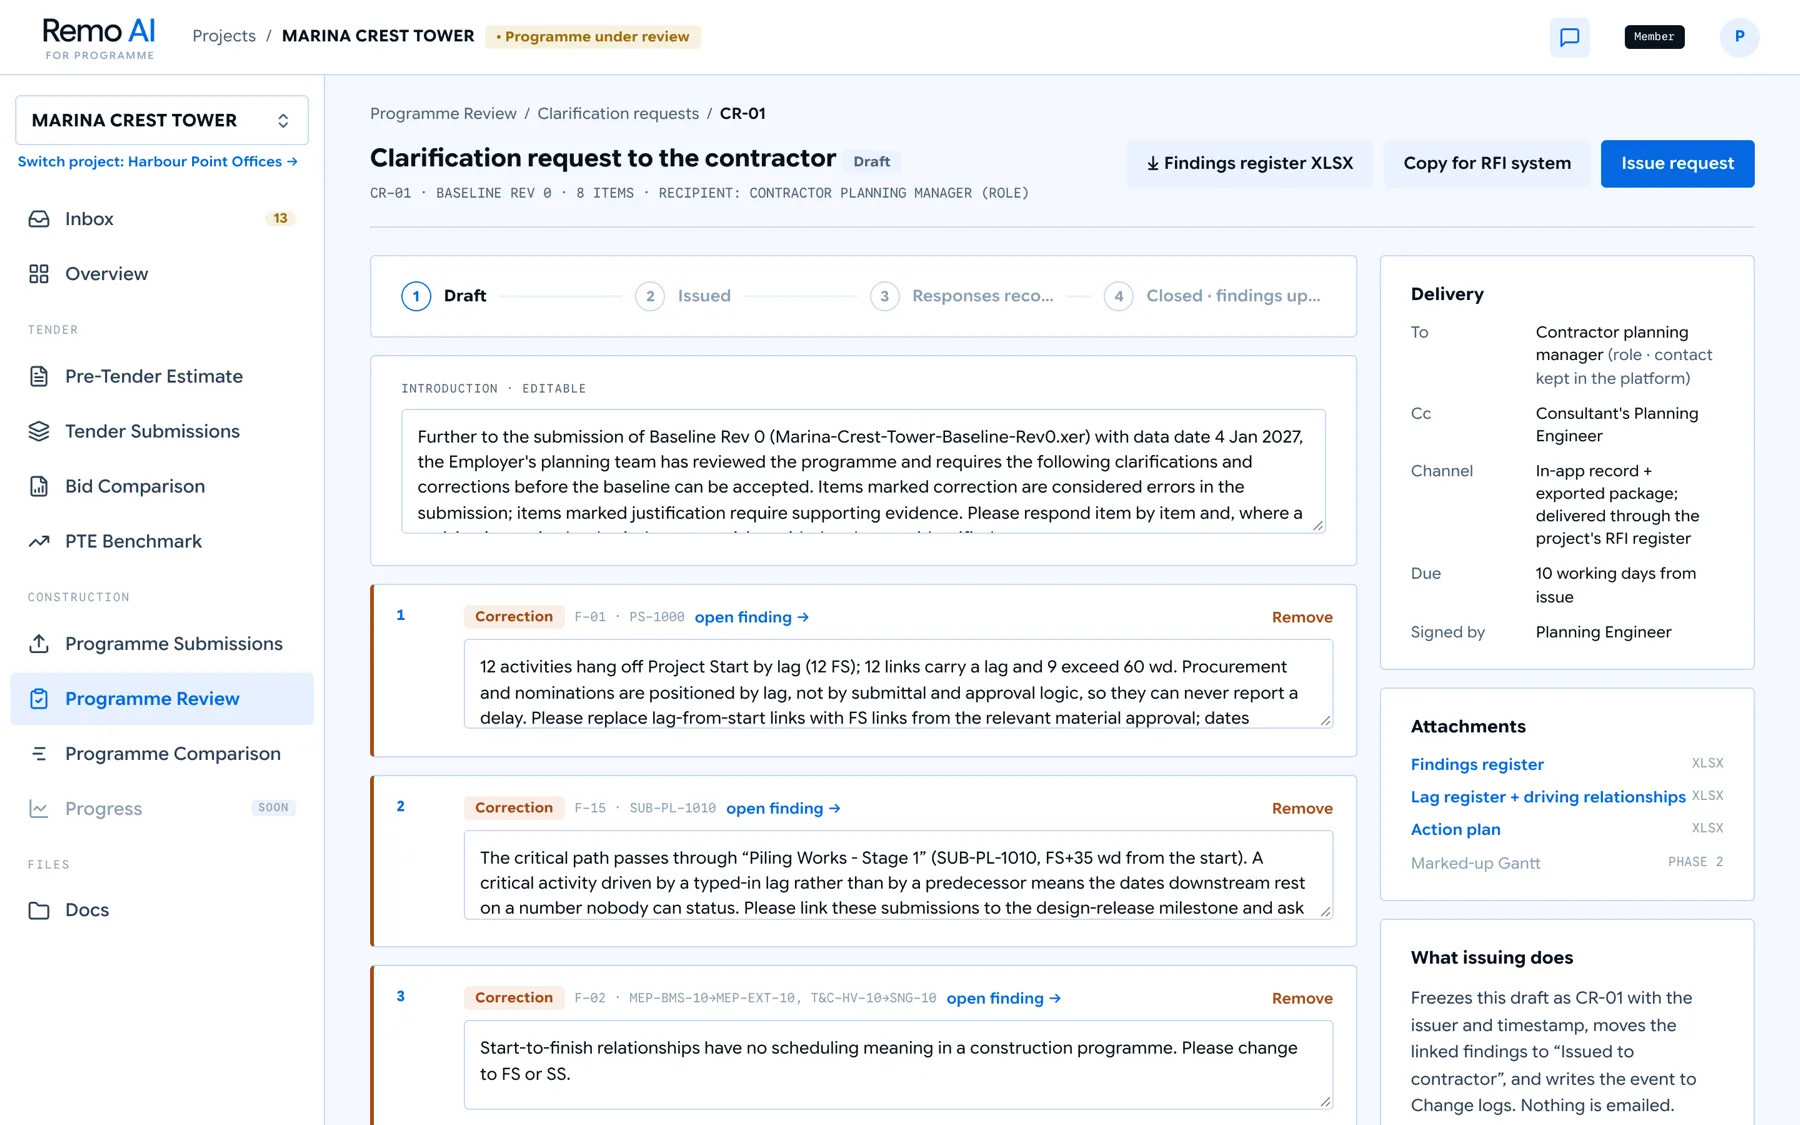Open the chat messages icon
This screenshot has width=1800, height=1125.
(1569, 37)
